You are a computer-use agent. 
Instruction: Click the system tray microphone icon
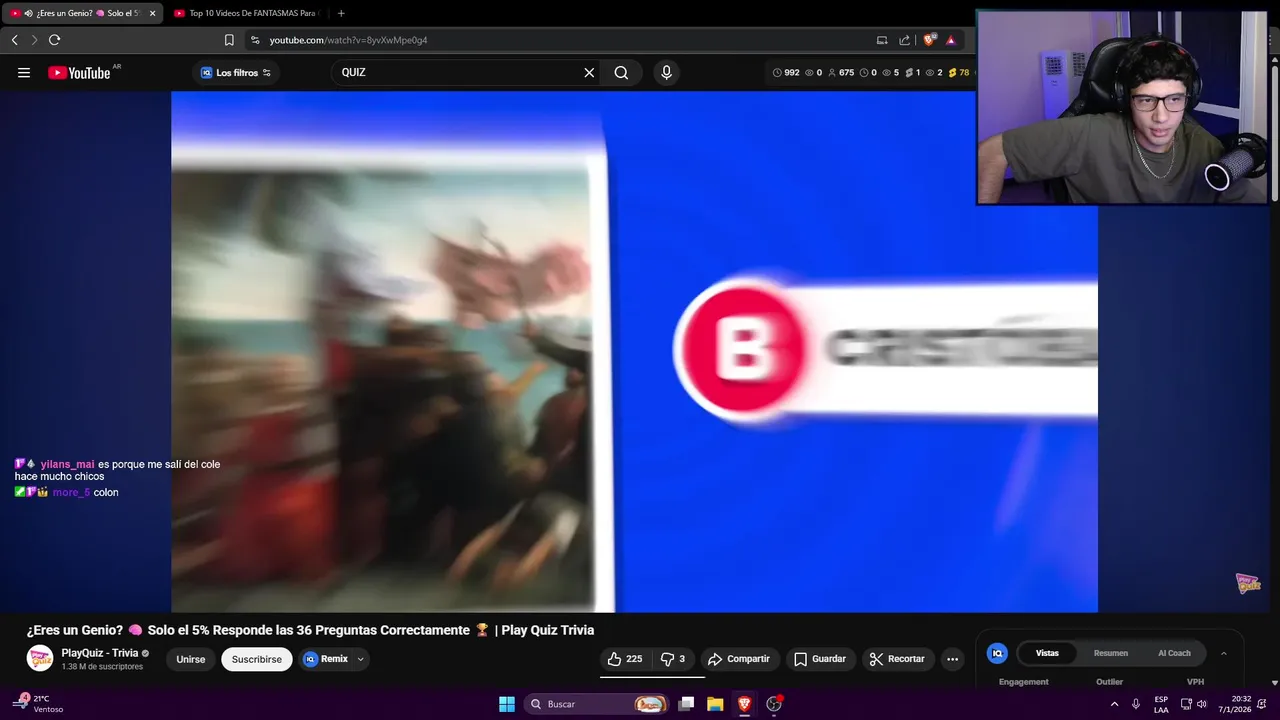(x=1136, y=704)
